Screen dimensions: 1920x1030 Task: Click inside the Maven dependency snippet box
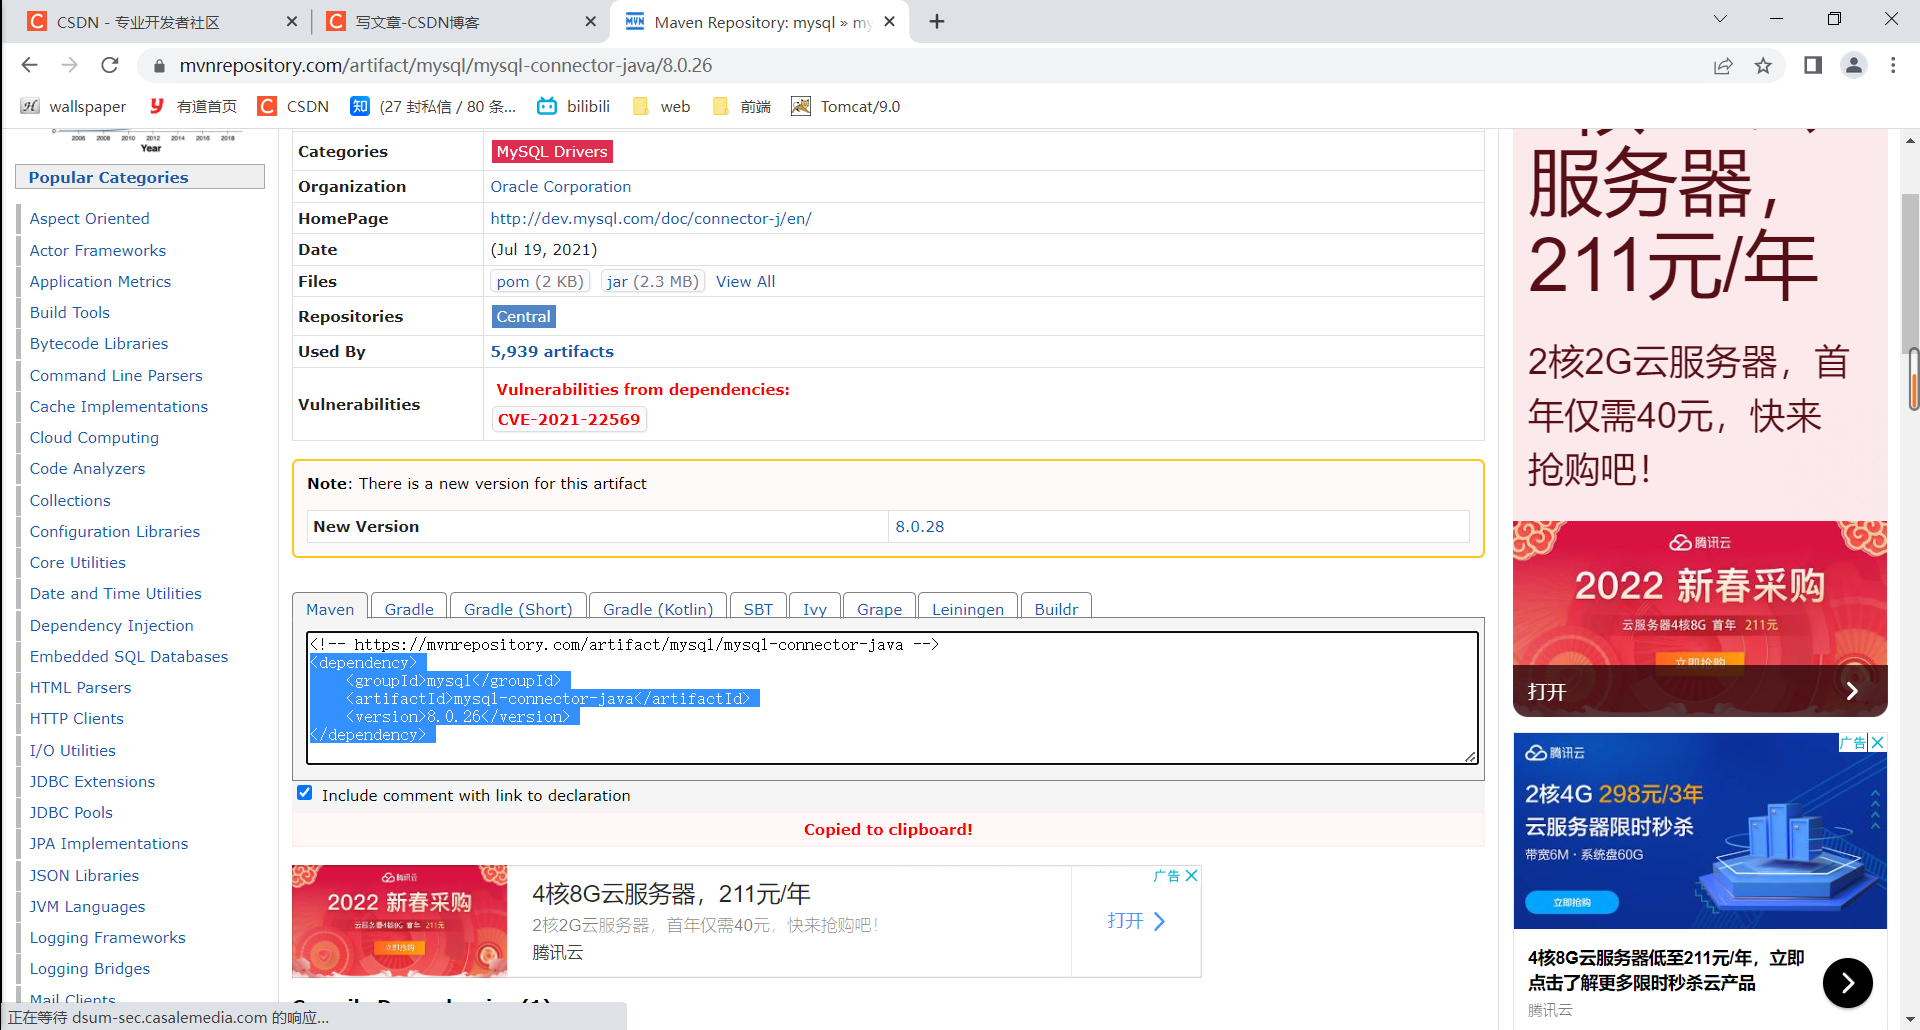(x=892, y=698)
